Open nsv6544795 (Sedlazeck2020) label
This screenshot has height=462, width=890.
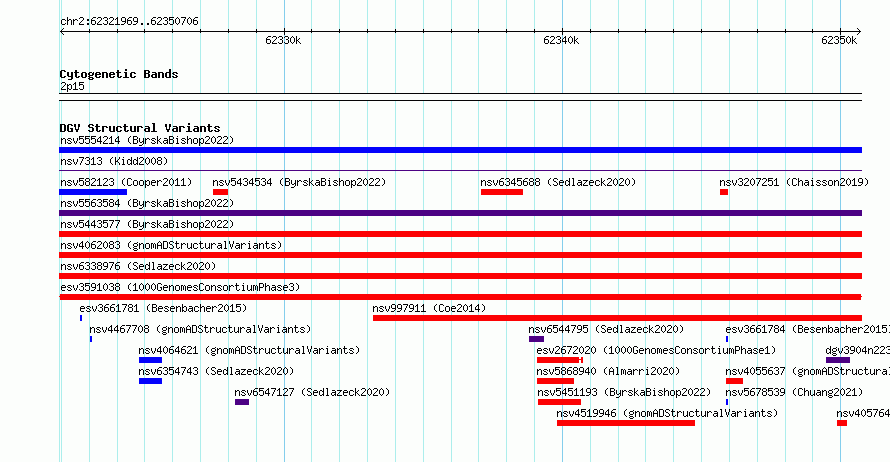[x=606, y=329]
